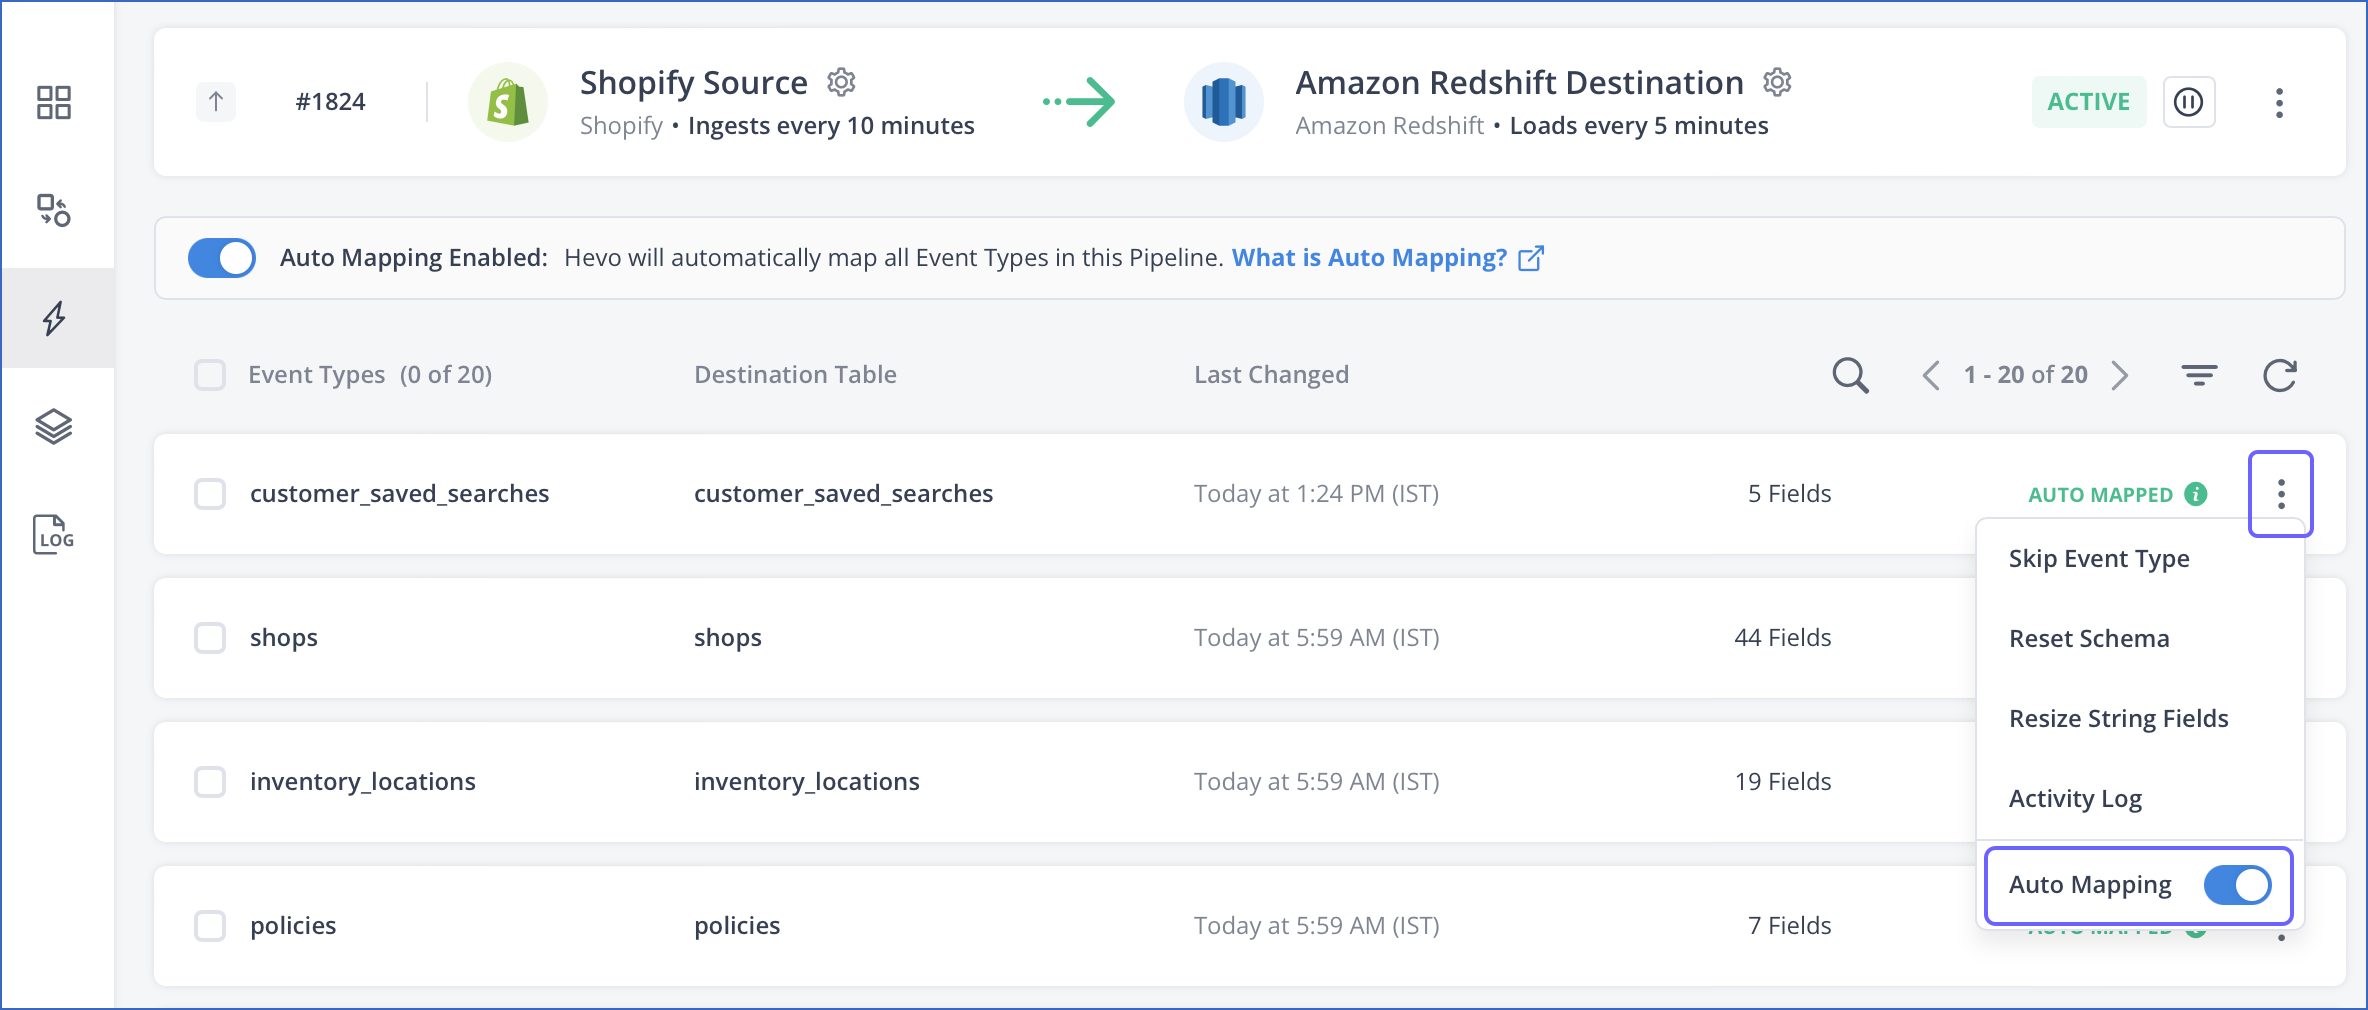Screen dimensions: 2368x1010
Task: Click info icon beside AUTO MAPPED
Action: point(2196,494)
